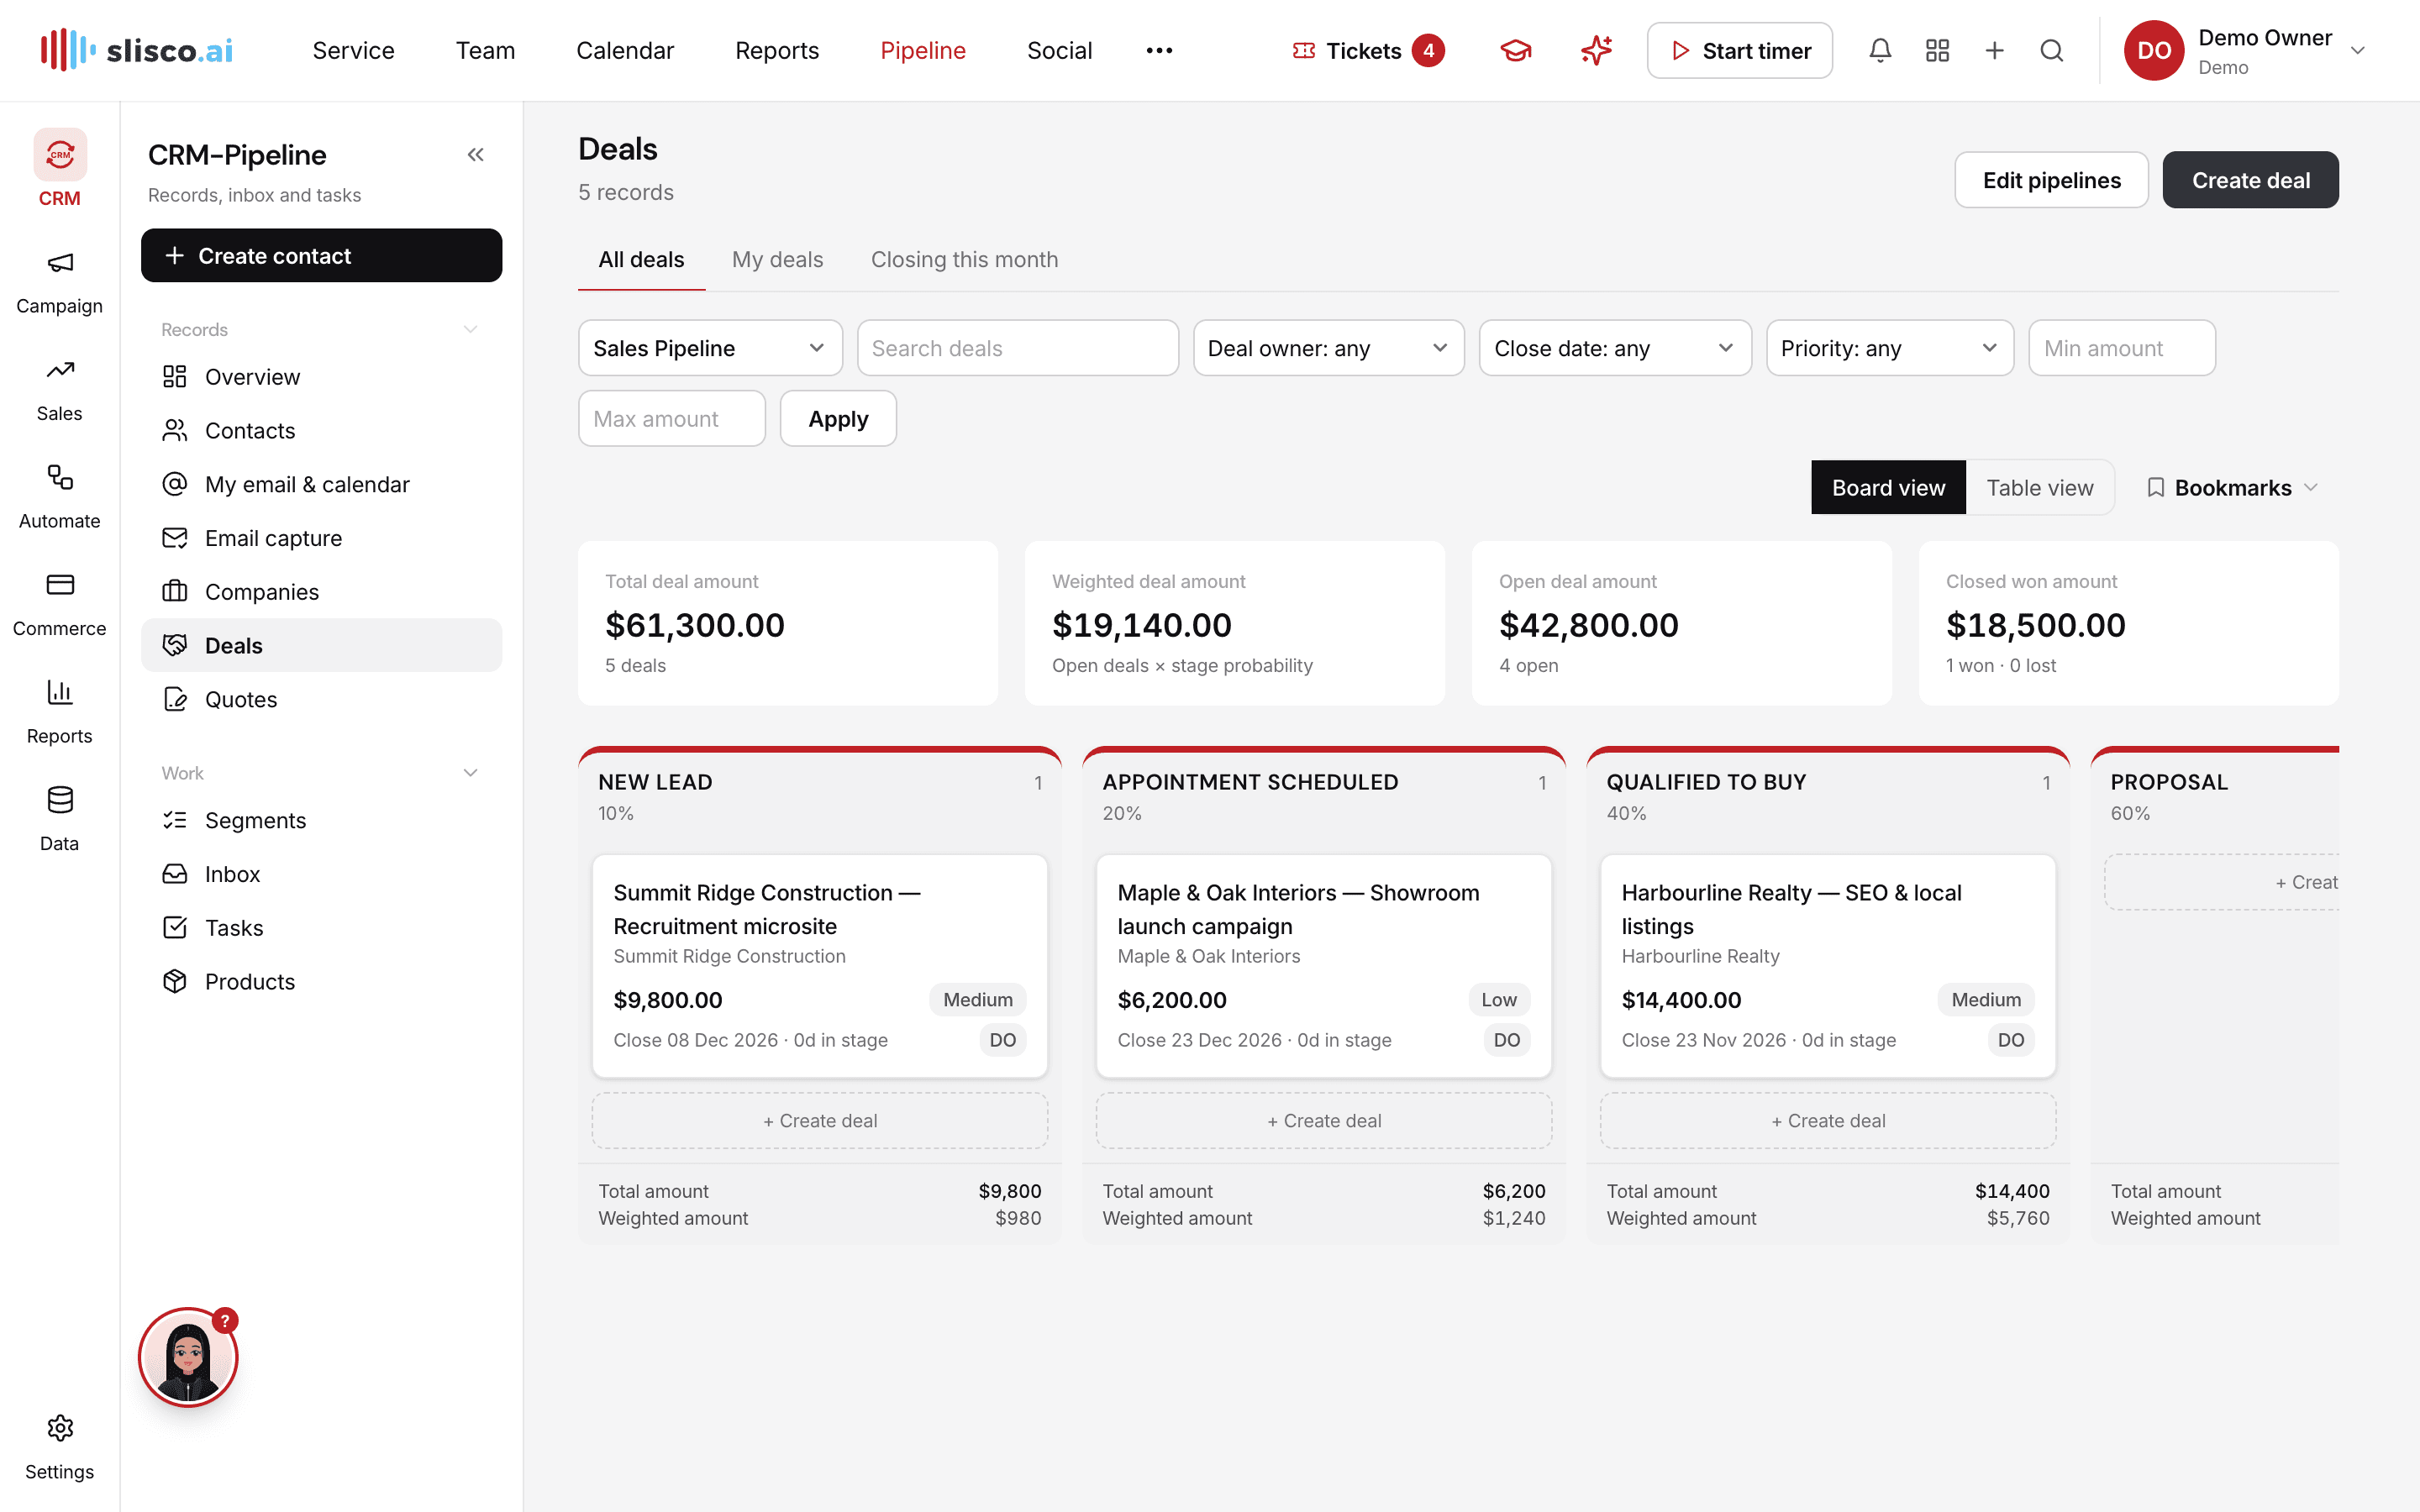The height and width of the screenshot is (1512, 2420).
Task: Open the apps grid icon
Action: point(1937,50)
